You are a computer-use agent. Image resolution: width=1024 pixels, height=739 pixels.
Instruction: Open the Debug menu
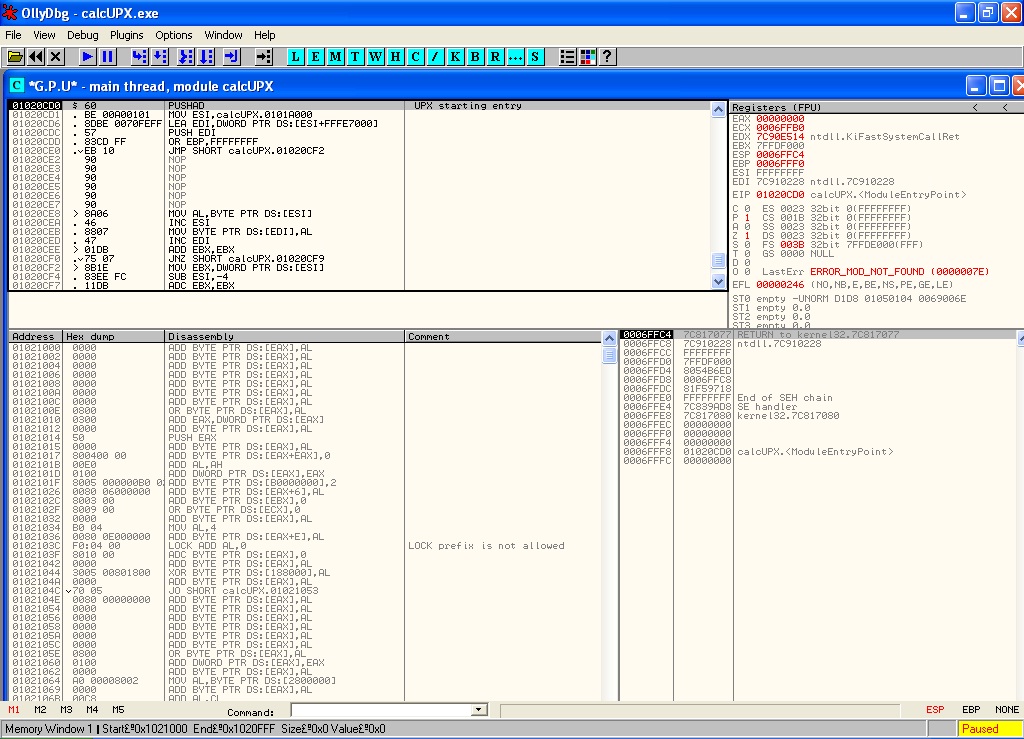click(x=83, y=35)
